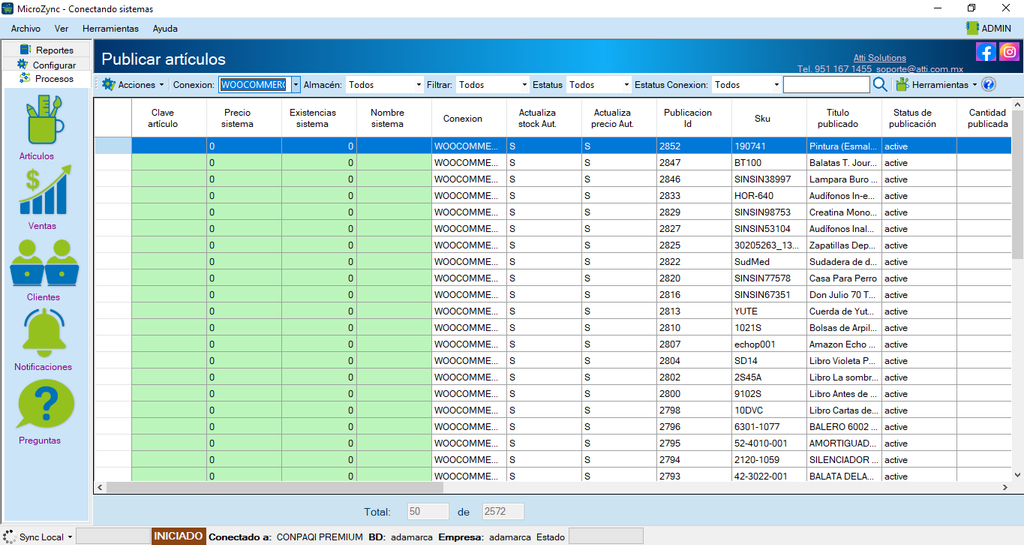Expand the Acciones dropdown
This screenshot has width=1024, height=545.
point(161,85)
